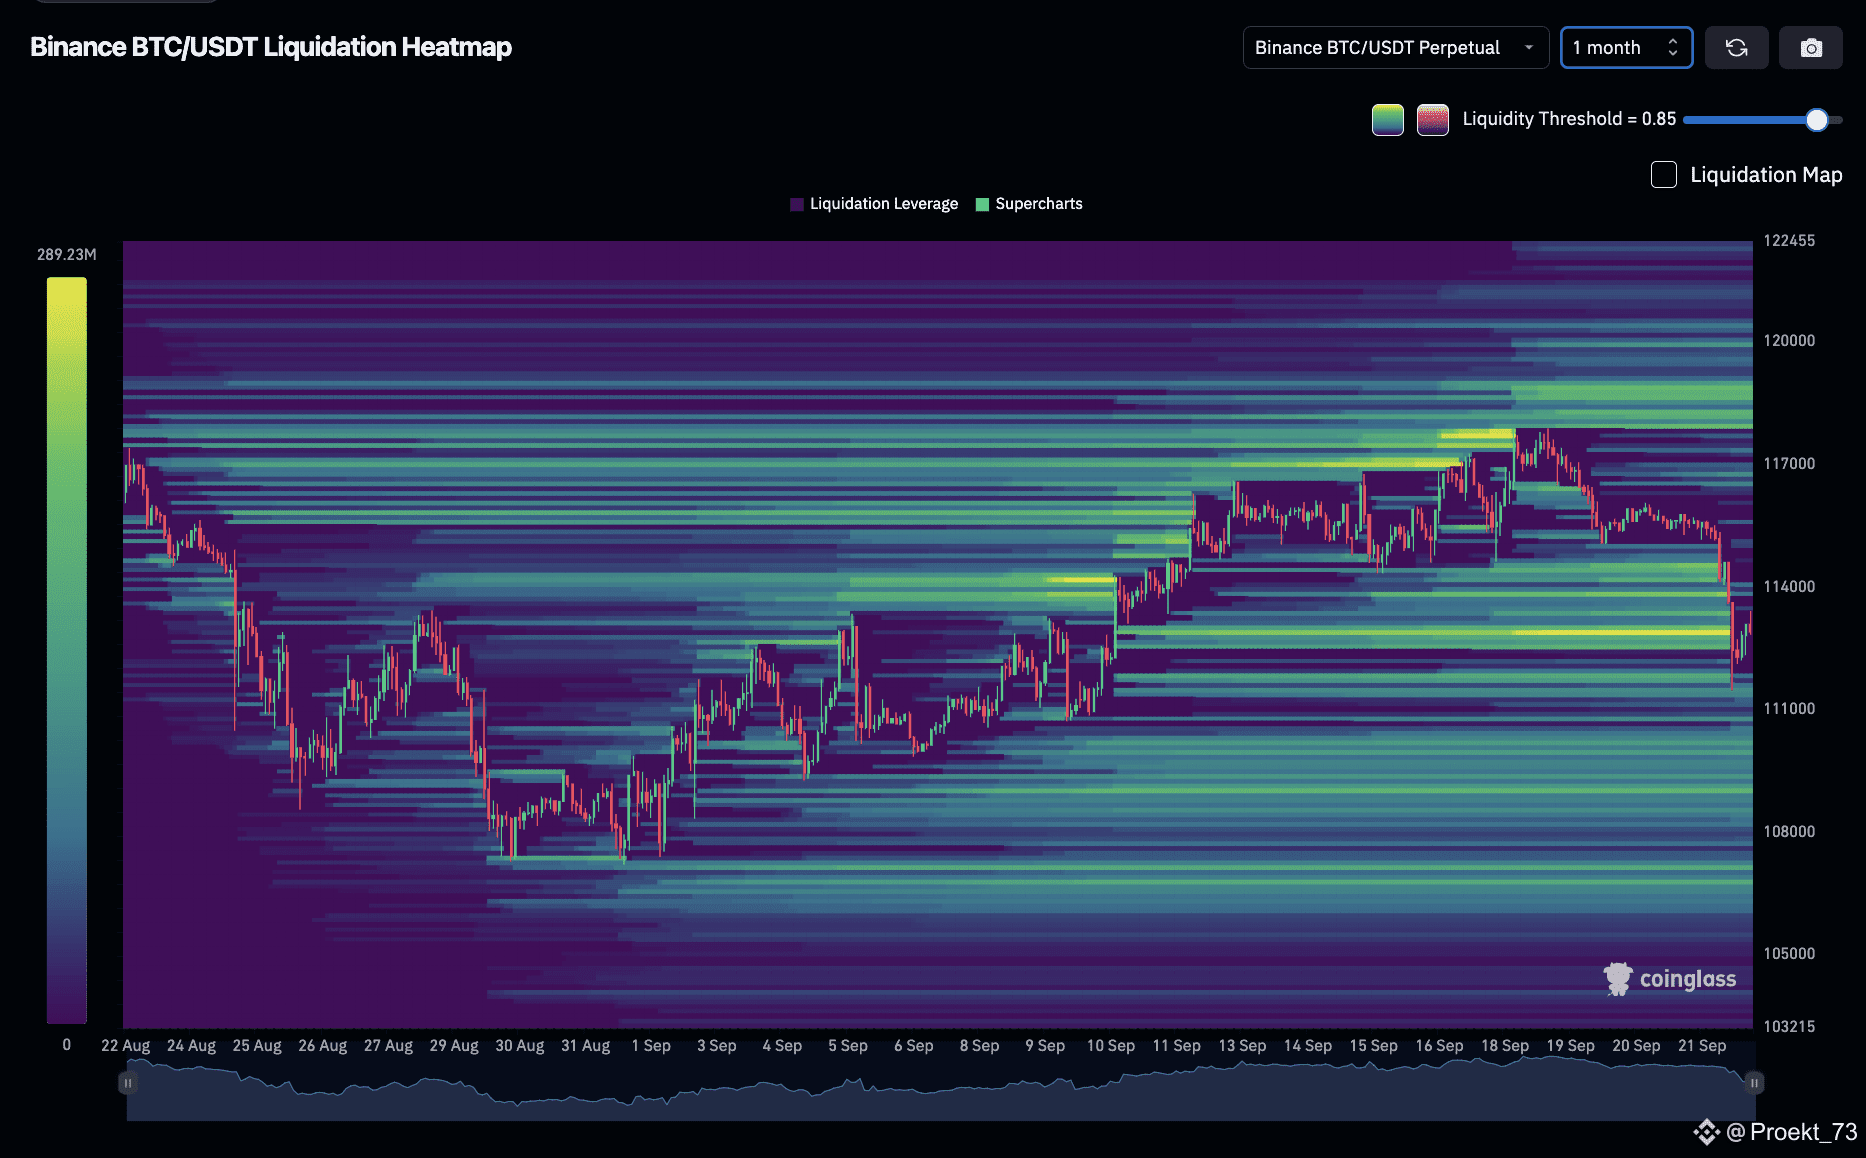
Task: Open the Binance BTC/USDT Perpetual dropdown
Action: 1395,48
